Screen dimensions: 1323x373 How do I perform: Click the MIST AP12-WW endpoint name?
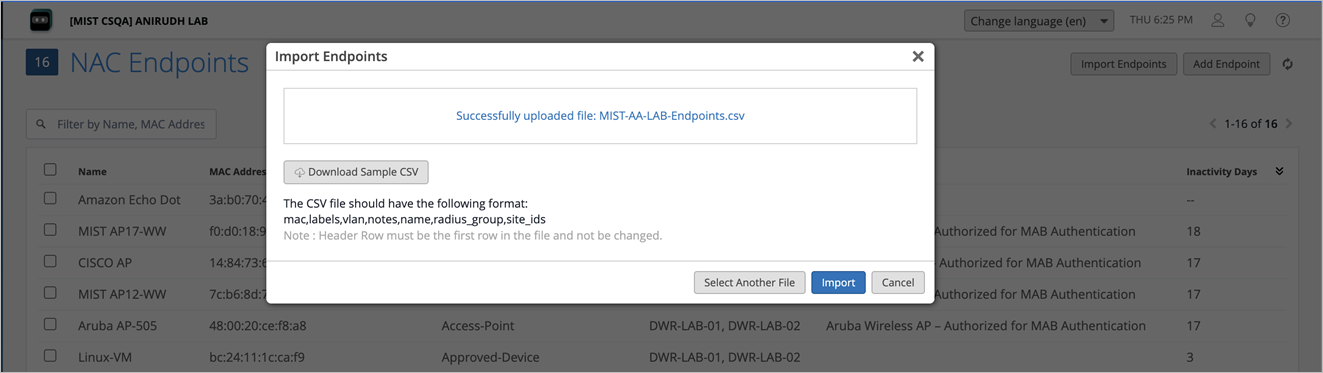(x=122, y=294)
